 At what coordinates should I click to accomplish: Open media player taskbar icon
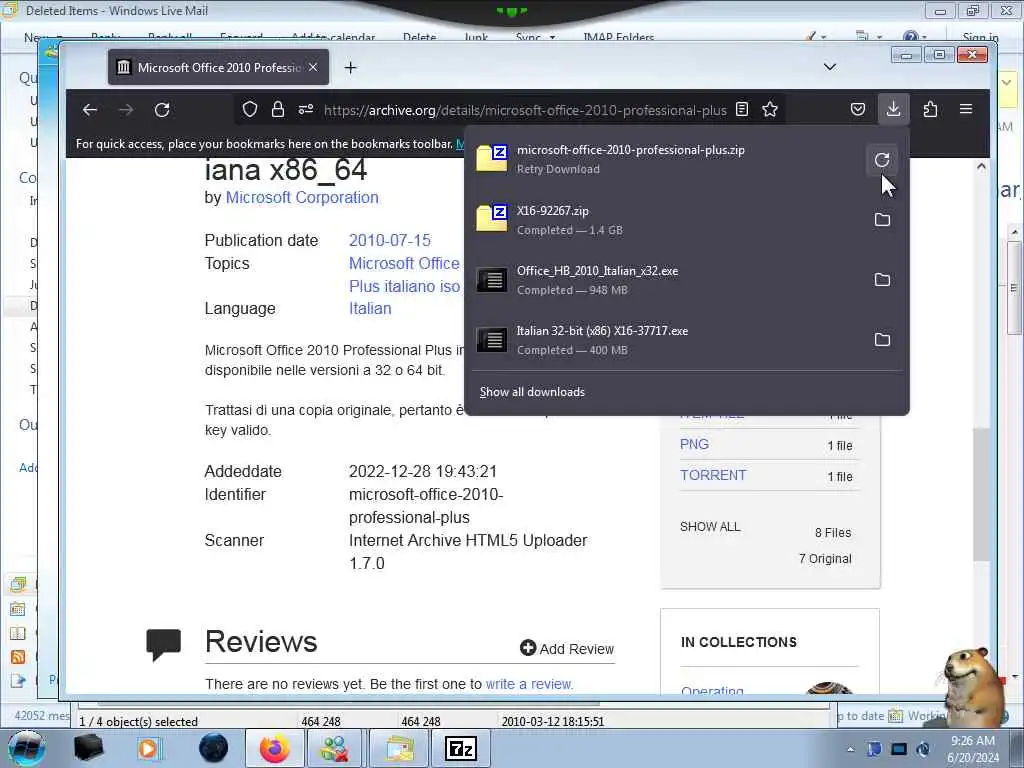click(x=149, y=748)
